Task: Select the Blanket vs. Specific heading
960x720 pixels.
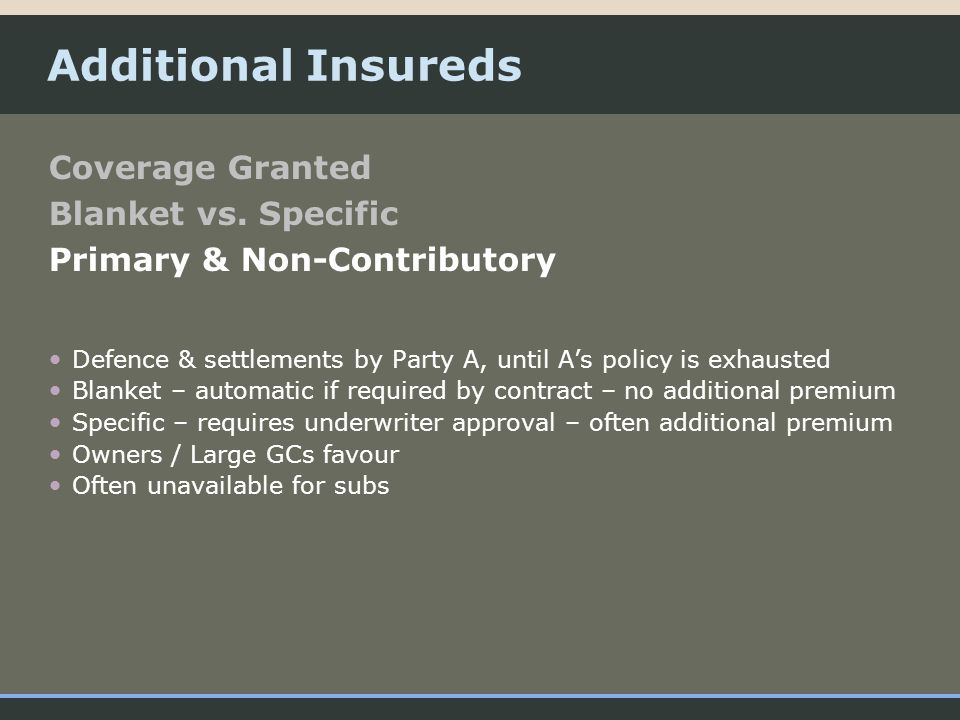Action: click(x=224, y=214)
